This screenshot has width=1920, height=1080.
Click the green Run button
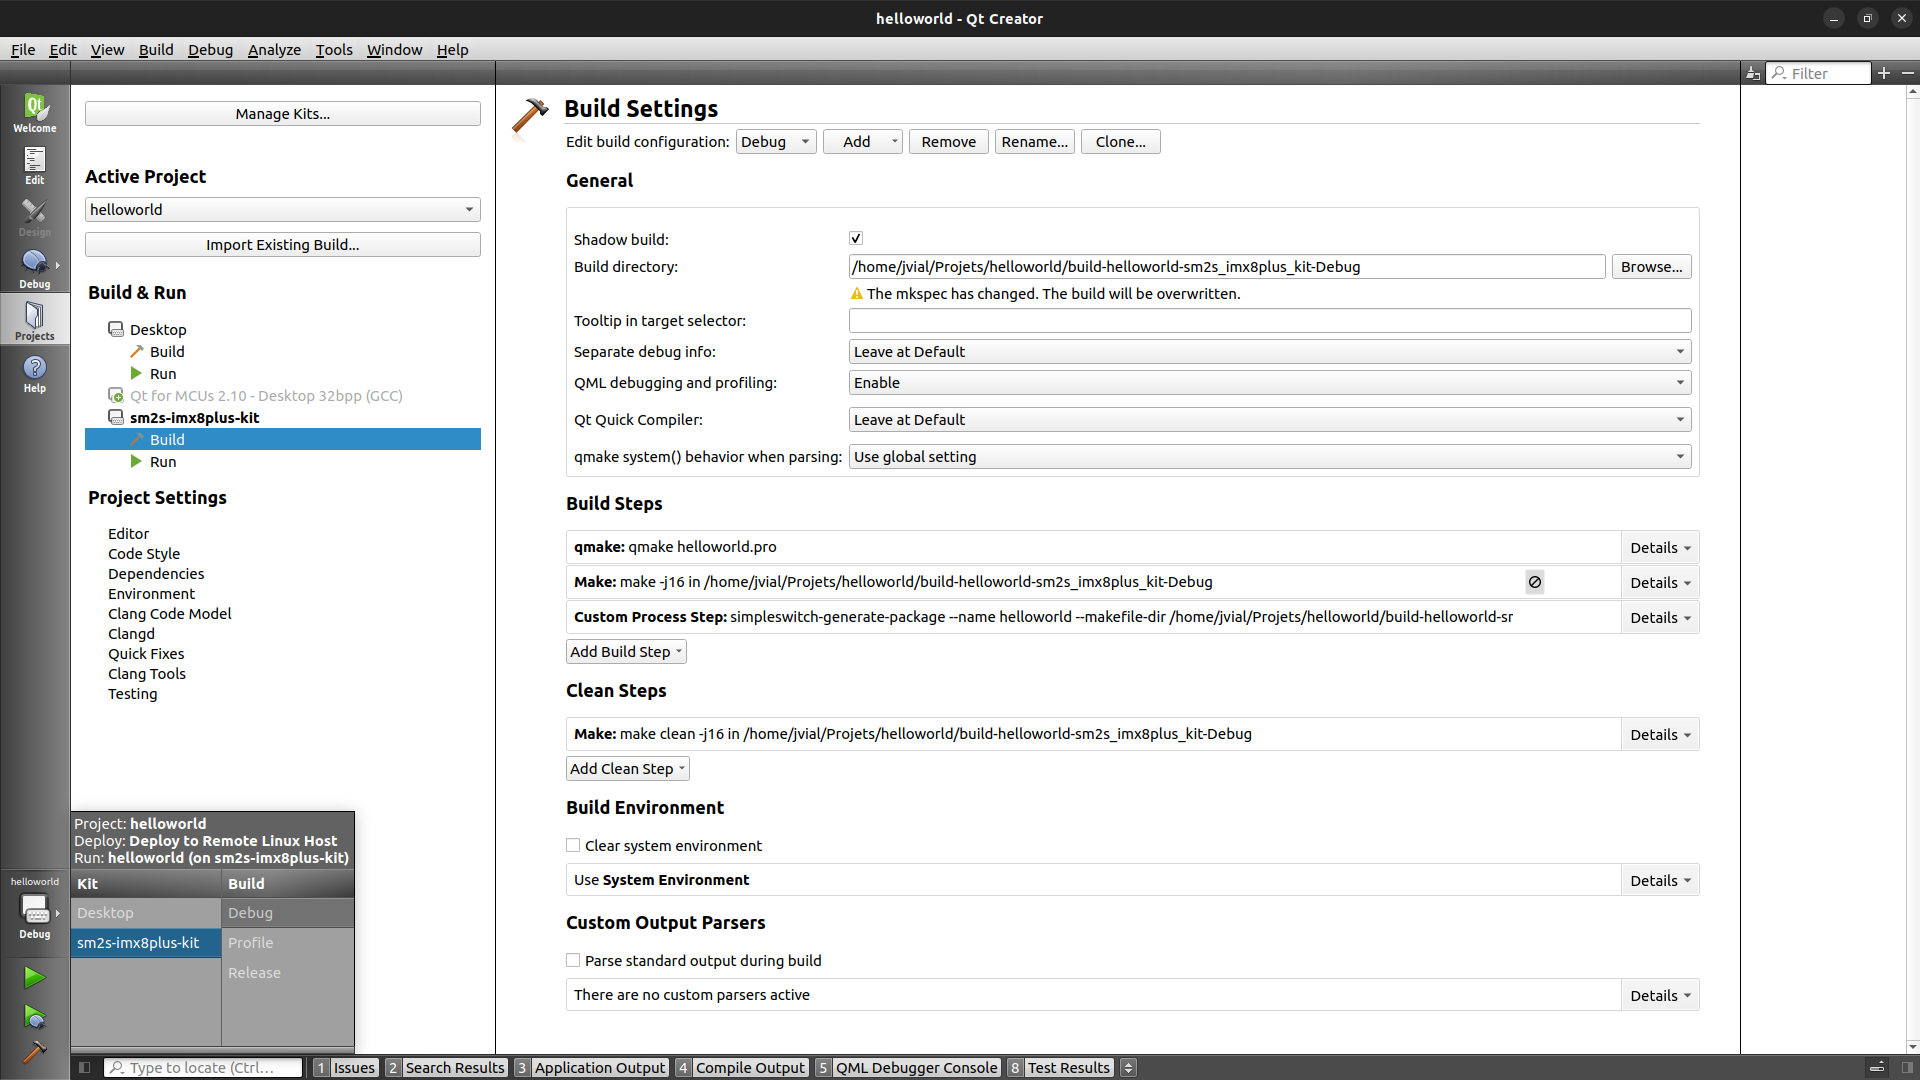click(34, 977)
